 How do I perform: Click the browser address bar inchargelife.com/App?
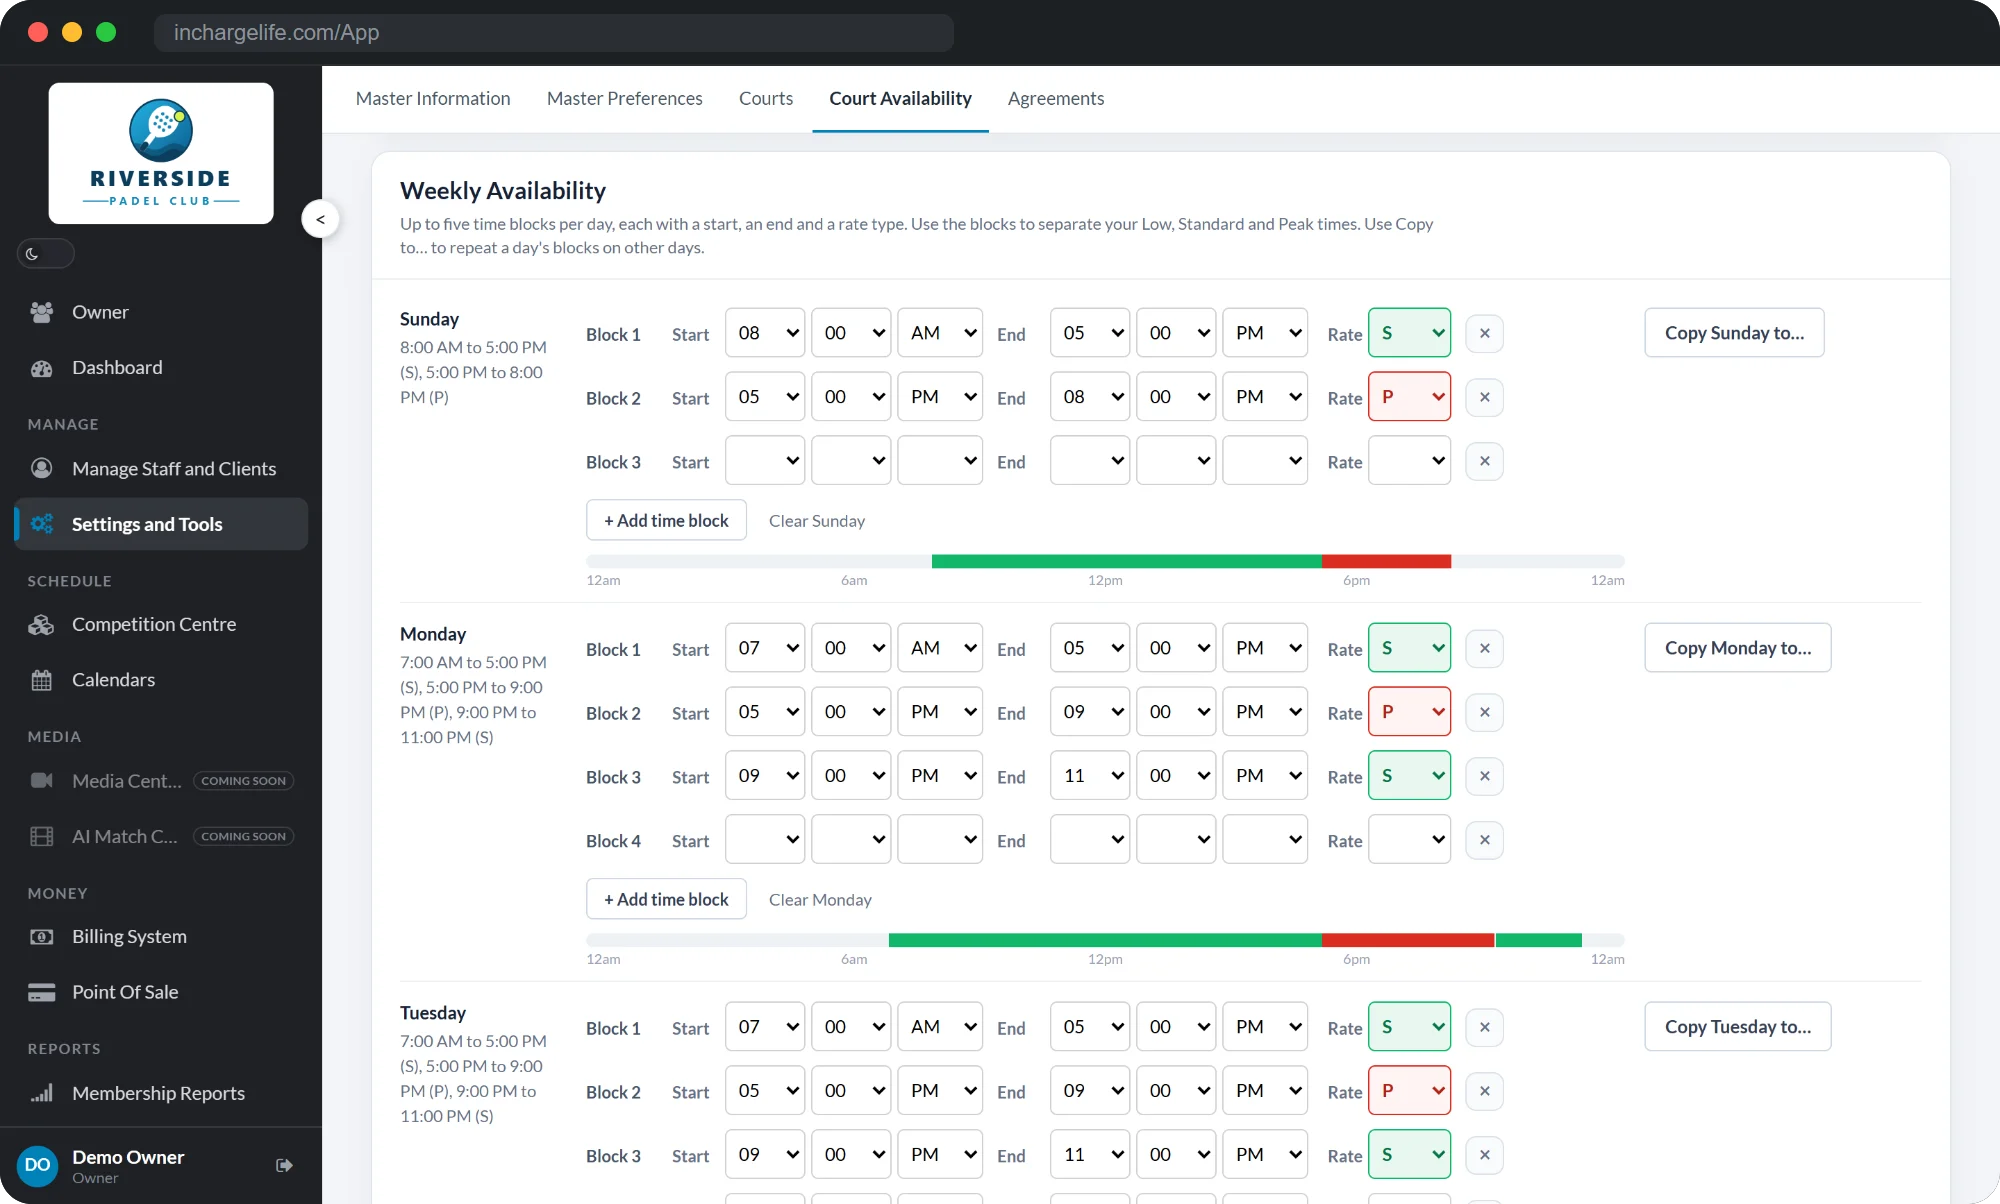click(x=553, y=32)
